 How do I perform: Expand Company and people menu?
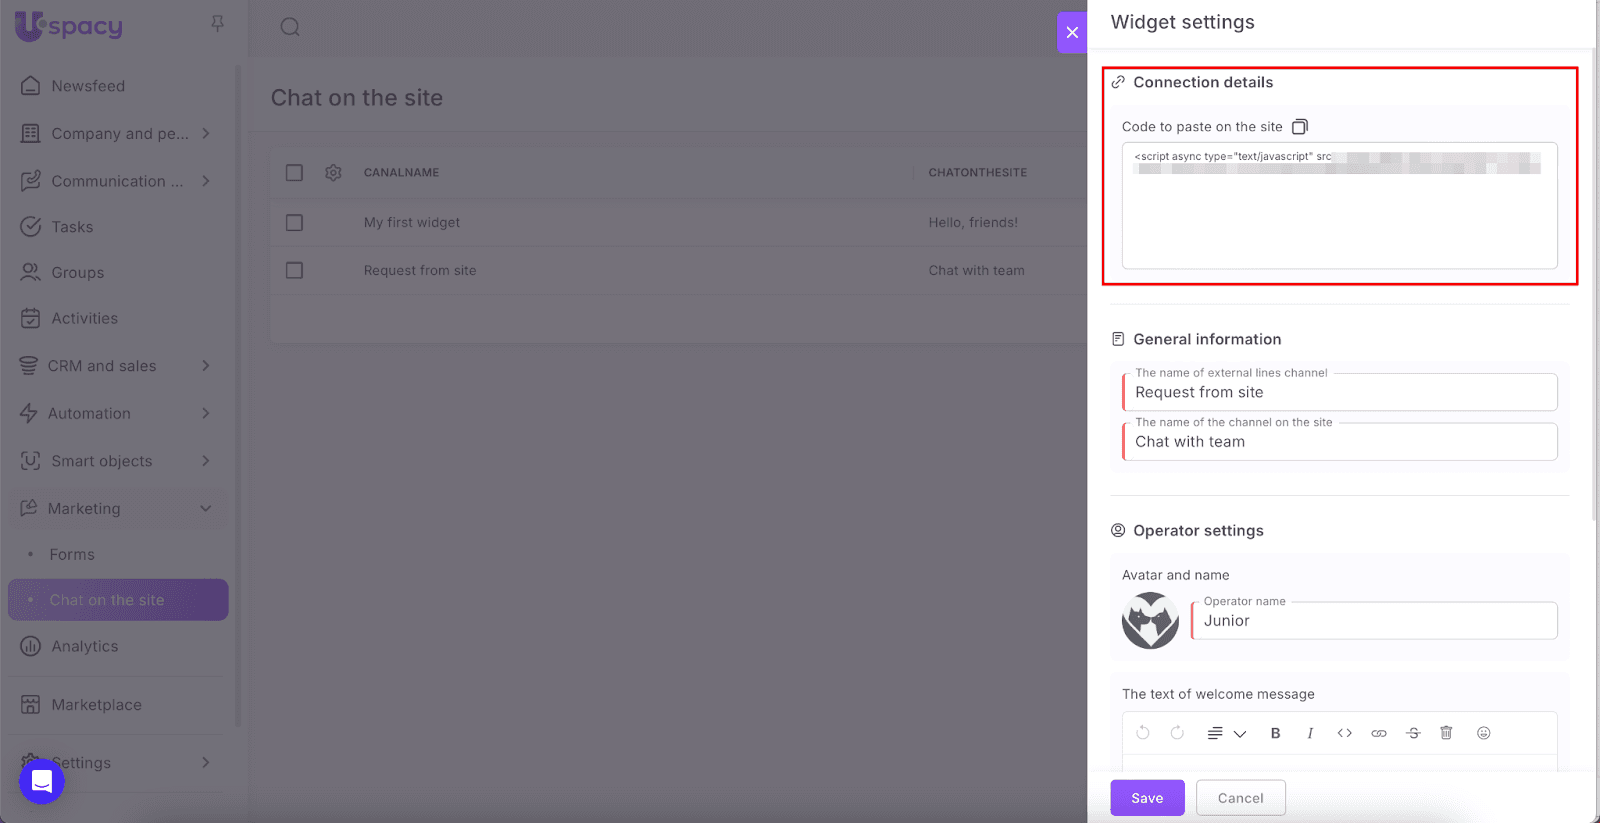pyautogui.click(x=206, y=133)
